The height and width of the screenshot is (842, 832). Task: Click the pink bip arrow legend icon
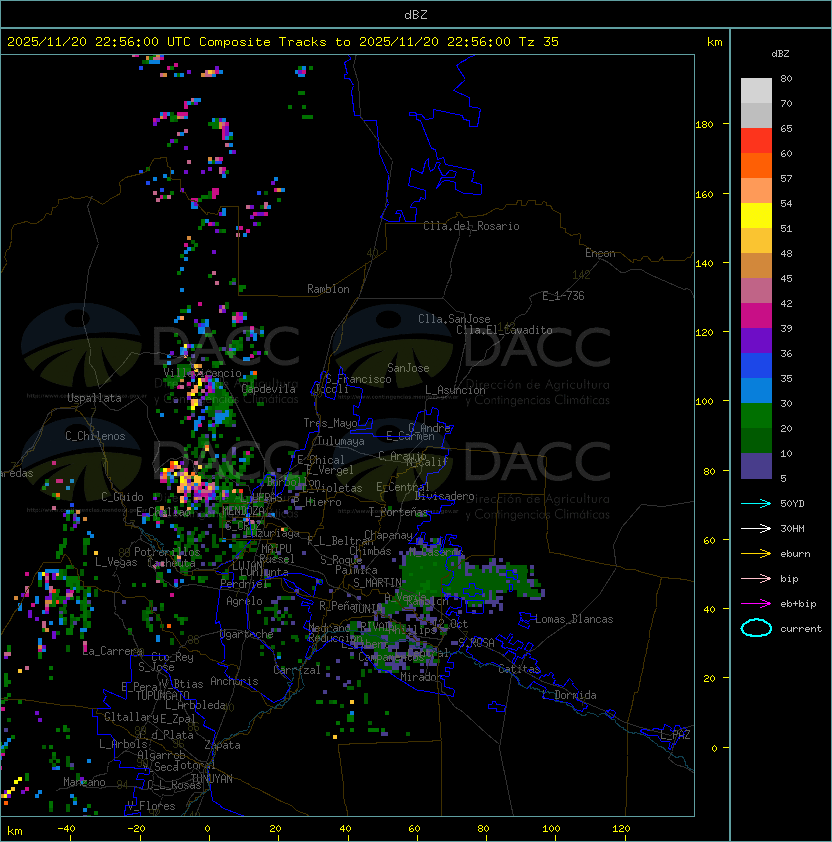[x=756, y=578]
